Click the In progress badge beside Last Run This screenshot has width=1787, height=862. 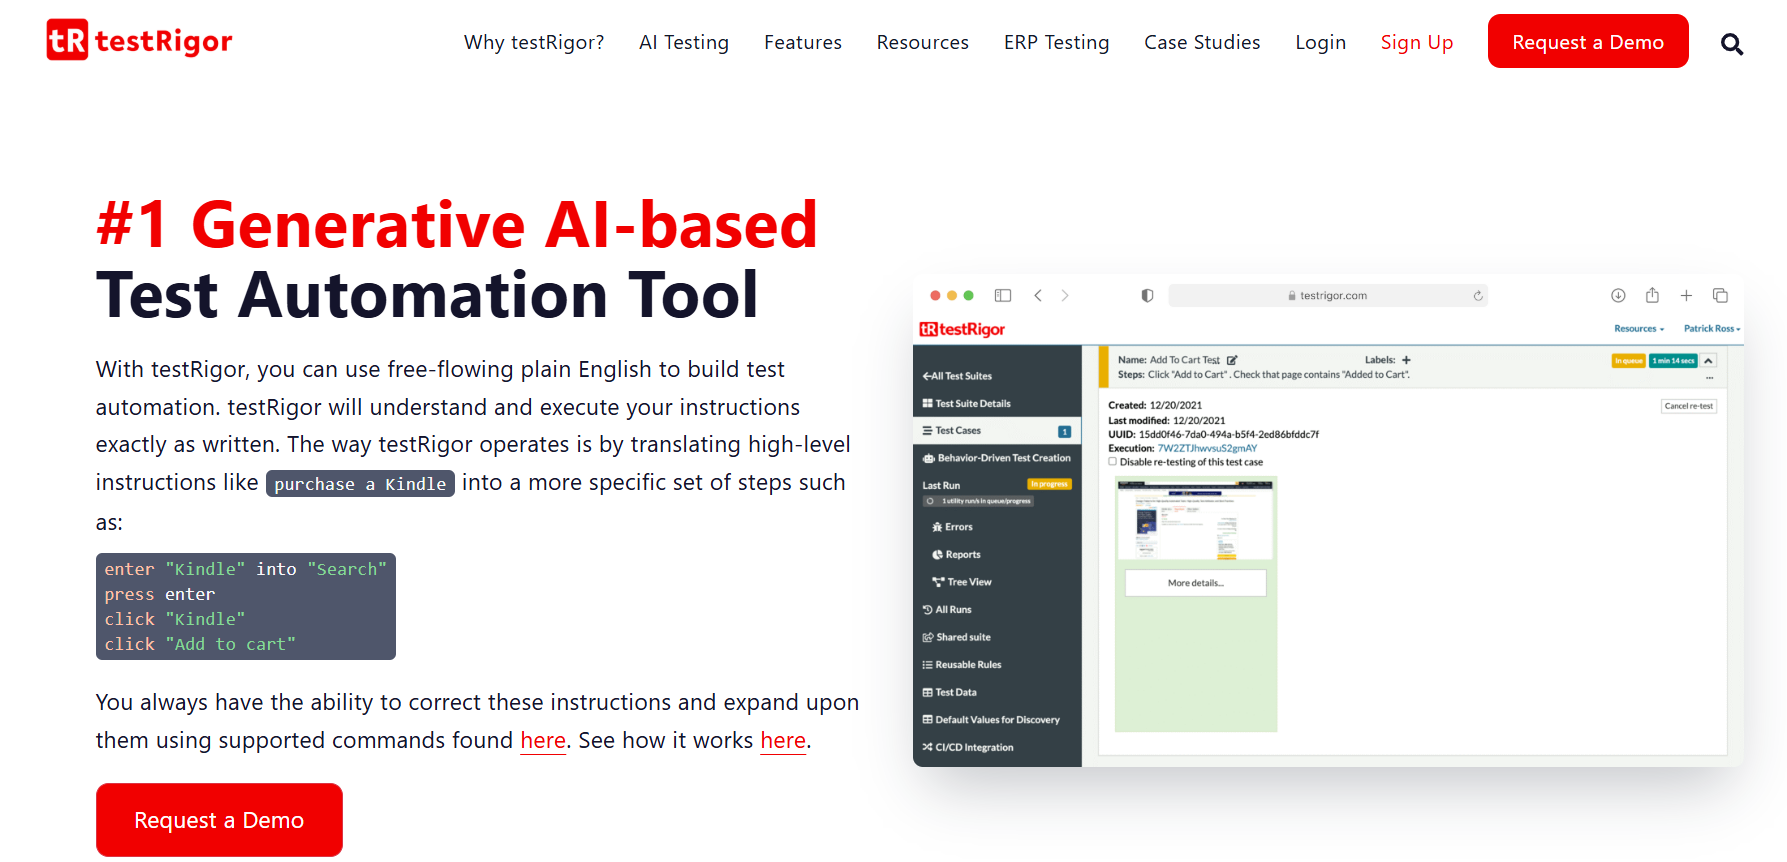[1049, 484]
